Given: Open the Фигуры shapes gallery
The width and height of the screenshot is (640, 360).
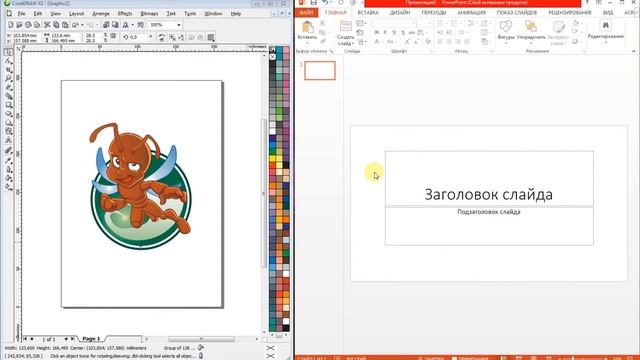Looking at the screenshot, I should [506, 31].
